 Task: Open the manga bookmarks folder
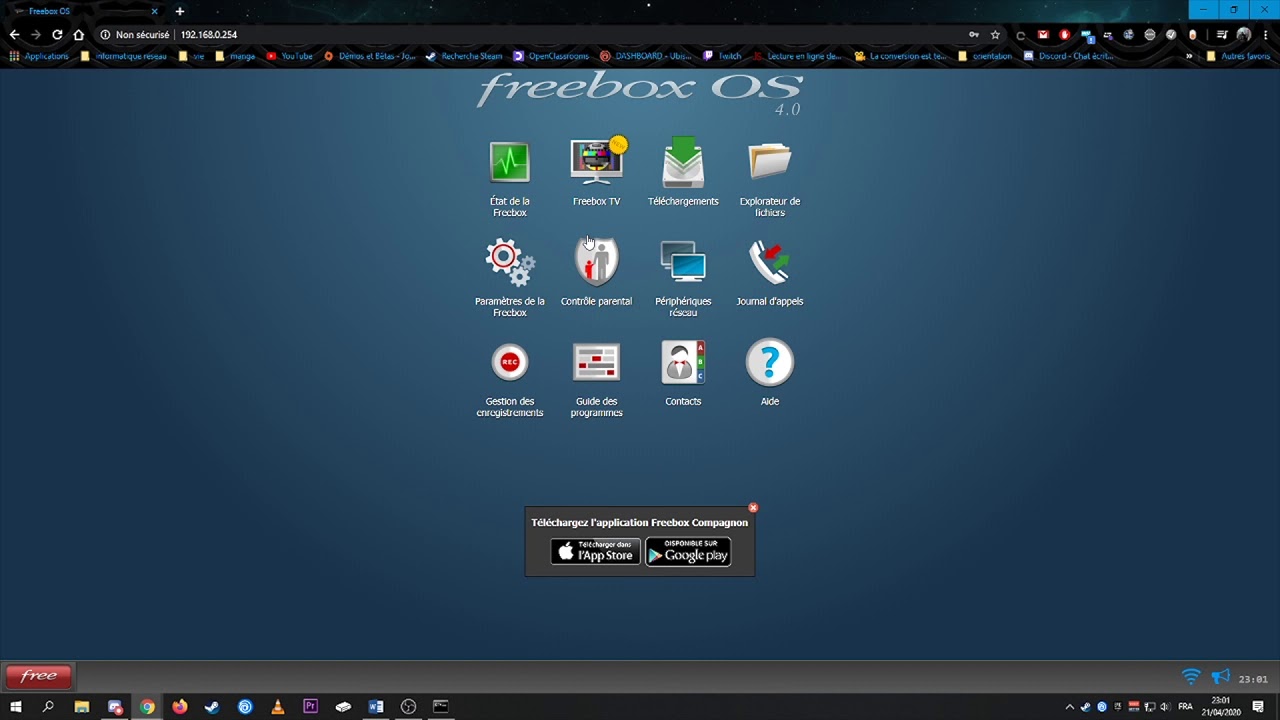[x=235, y=56]
